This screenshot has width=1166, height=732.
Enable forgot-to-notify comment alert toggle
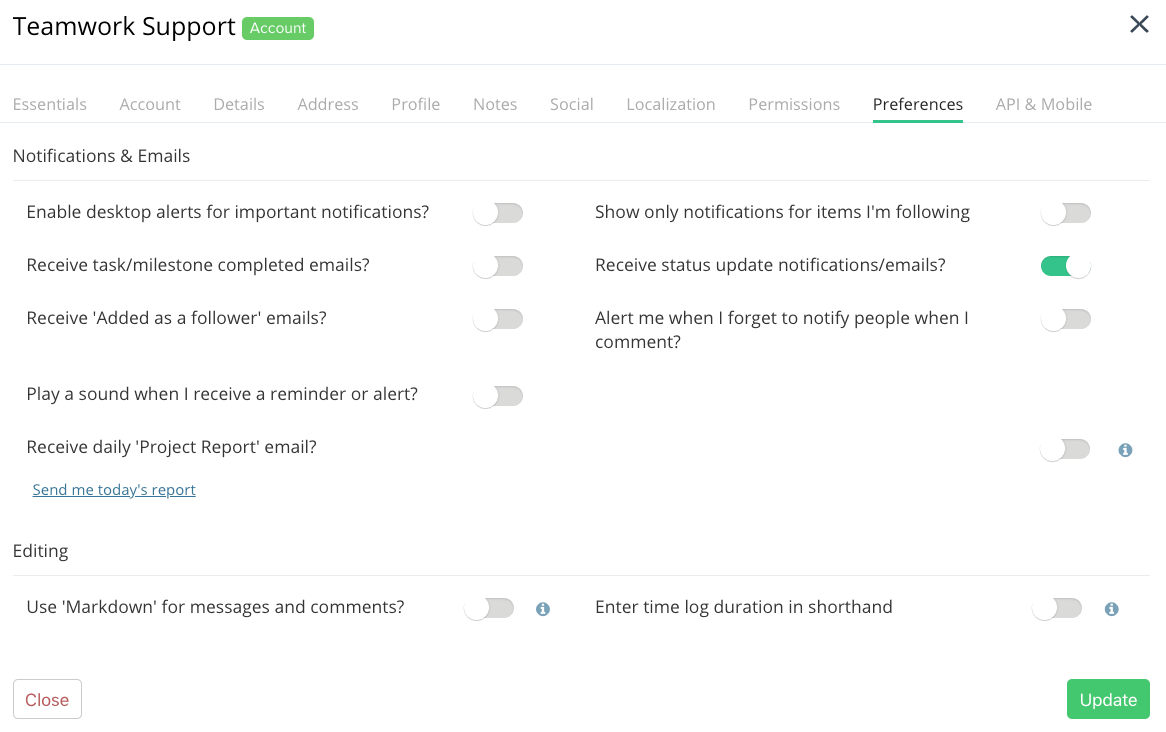click(x=1066, y=319)
